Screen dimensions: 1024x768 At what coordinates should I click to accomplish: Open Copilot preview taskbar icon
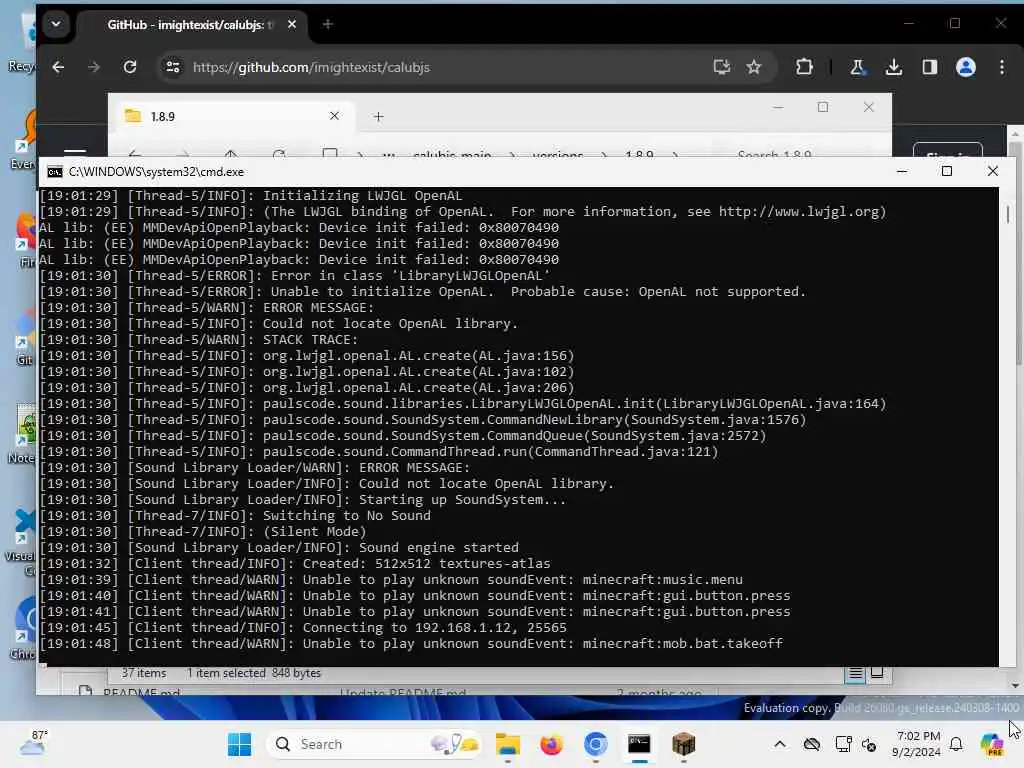pos(991,744)
